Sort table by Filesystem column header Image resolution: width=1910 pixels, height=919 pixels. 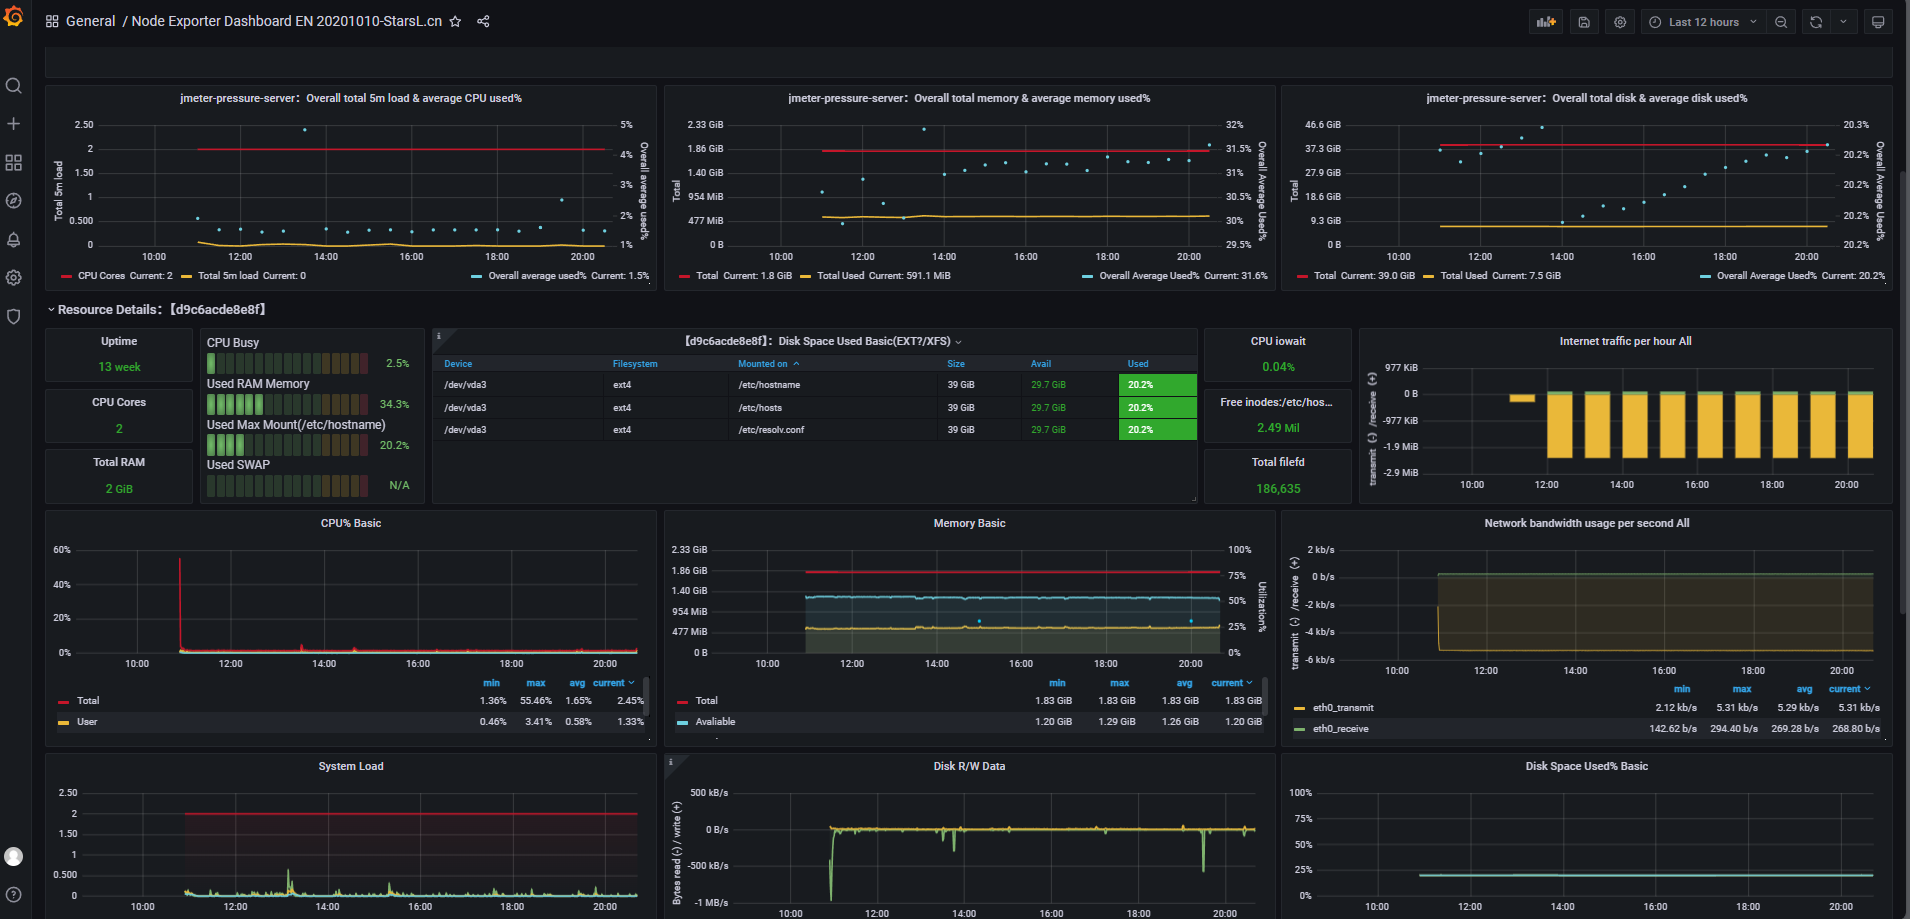coord(635,364)
